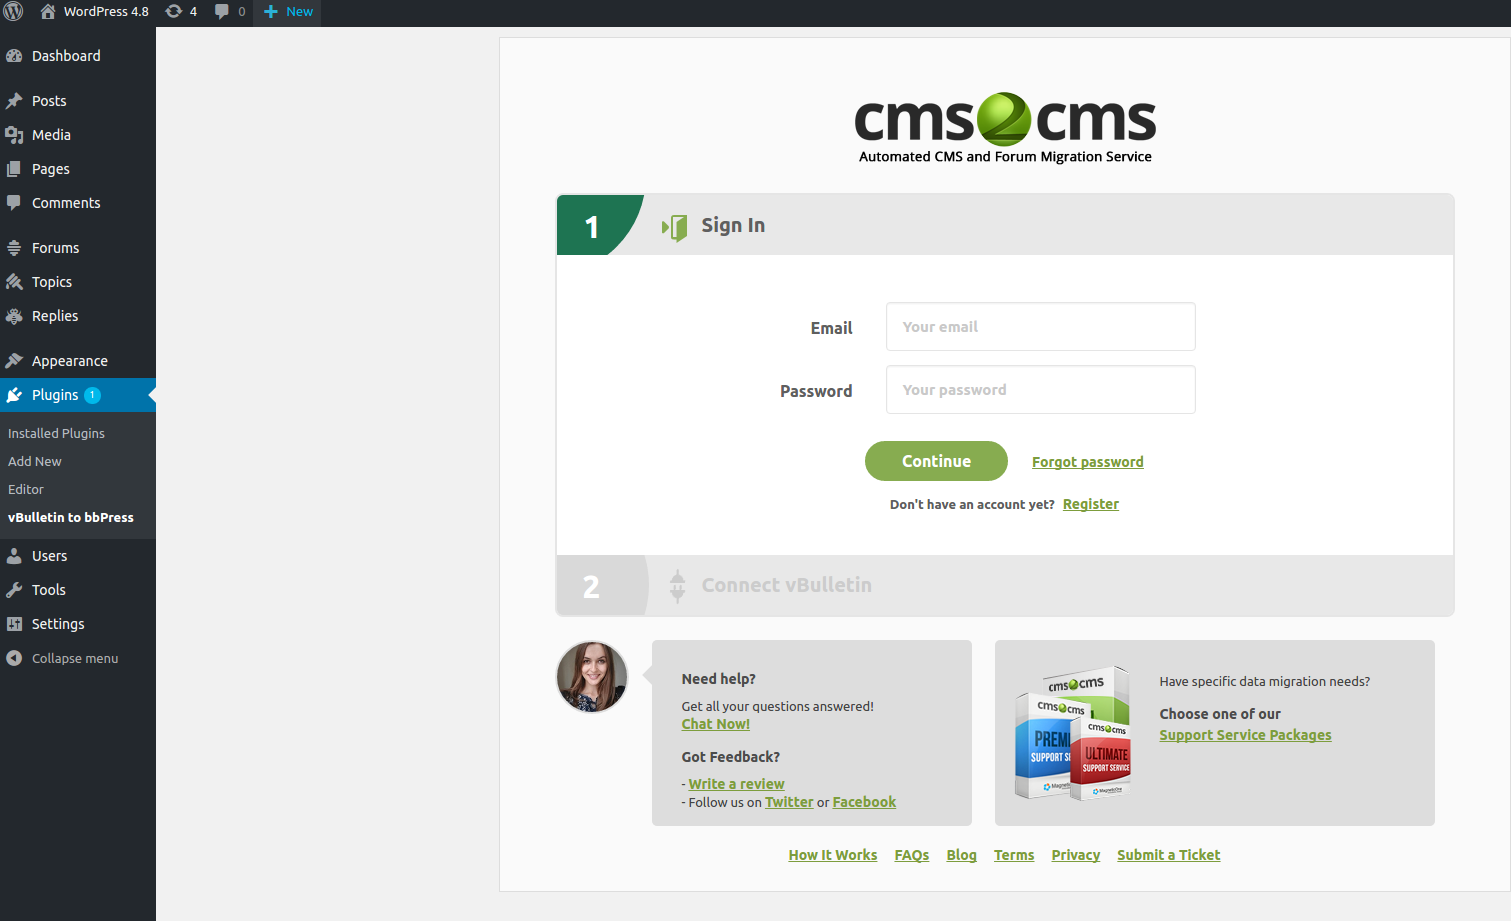Screen dimensions: 1511x921
Task: Click the Terms footer link
Action: pos(1014,855)
